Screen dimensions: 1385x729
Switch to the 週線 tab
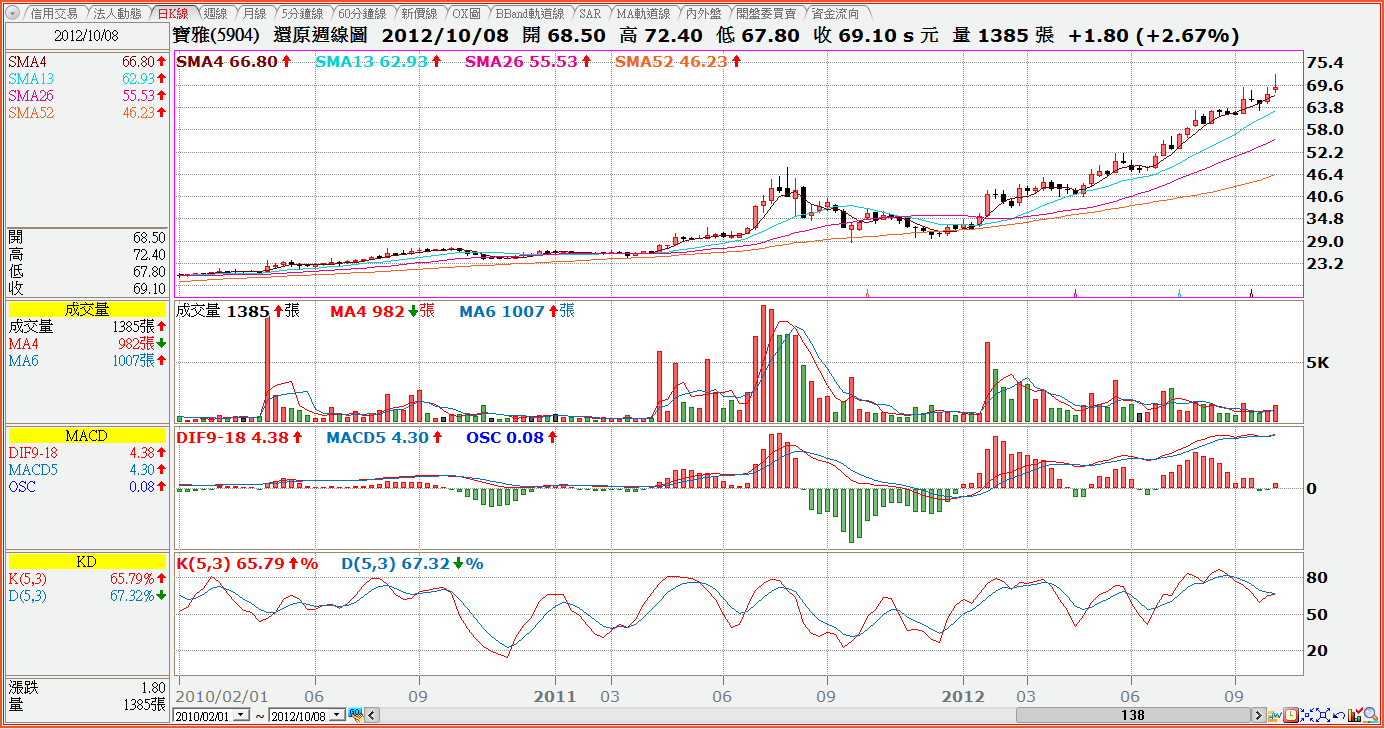click(215, 14)
